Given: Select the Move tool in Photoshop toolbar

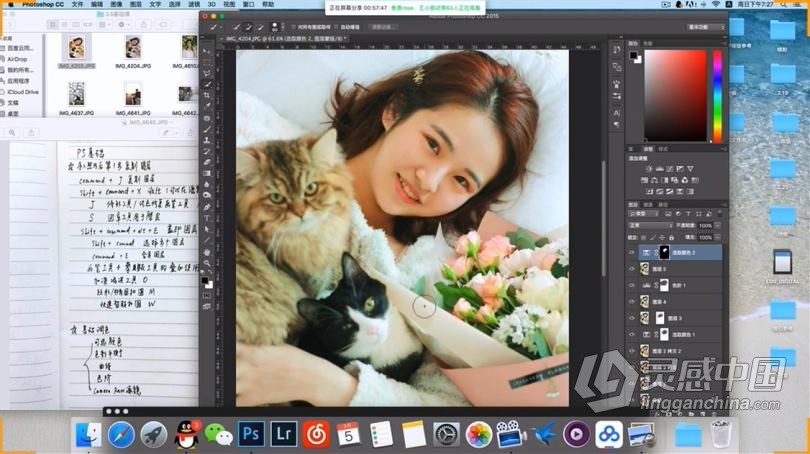Looking at the screenshot, I should [207, 51].
